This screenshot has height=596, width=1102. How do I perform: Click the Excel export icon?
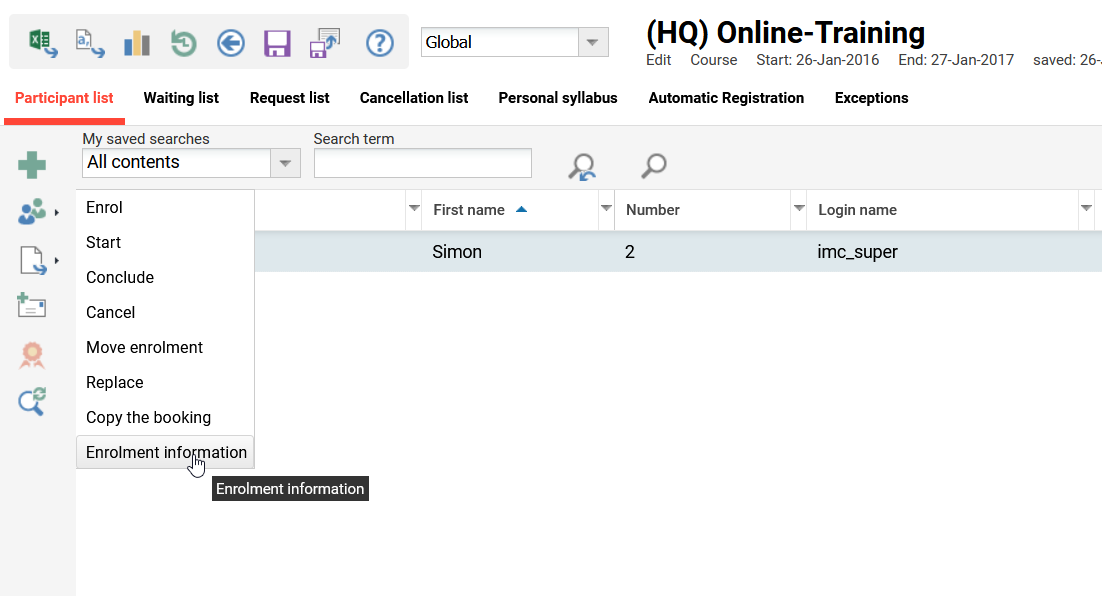[x=42, y=43]
